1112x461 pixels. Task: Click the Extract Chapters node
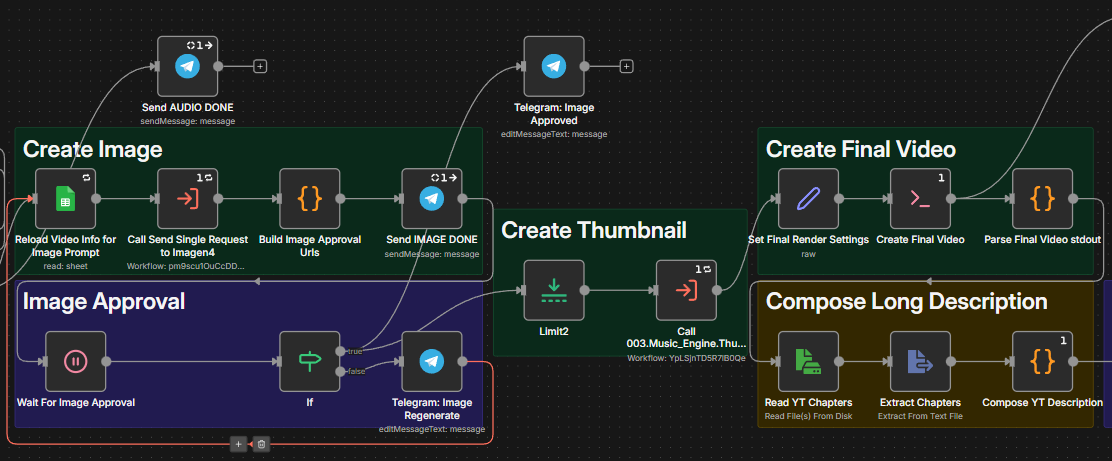(x=920, y=361)
